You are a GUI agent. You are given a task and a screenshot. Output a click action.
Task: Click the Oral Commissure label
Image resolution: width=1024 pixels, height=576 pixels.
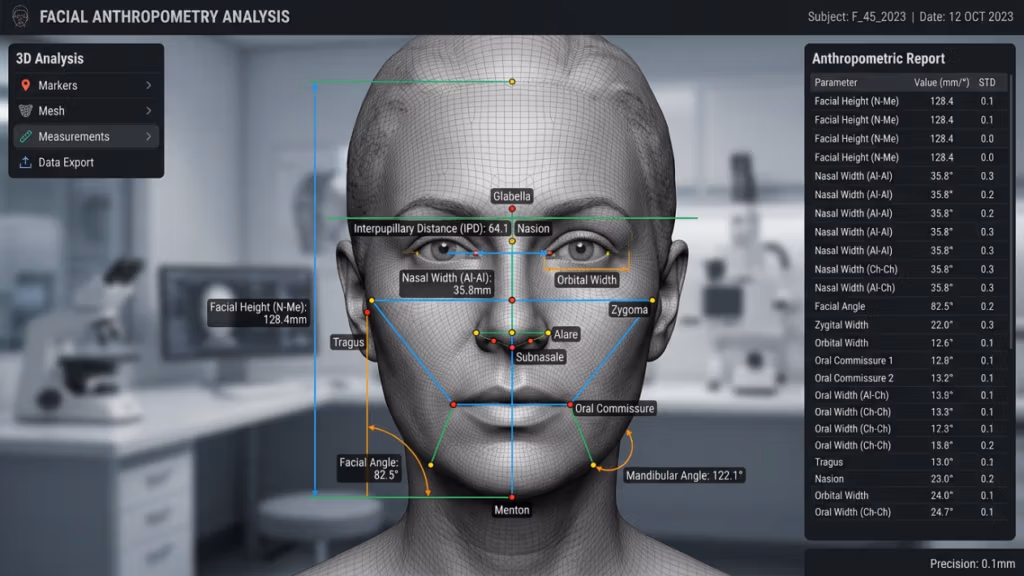point(615,409)
